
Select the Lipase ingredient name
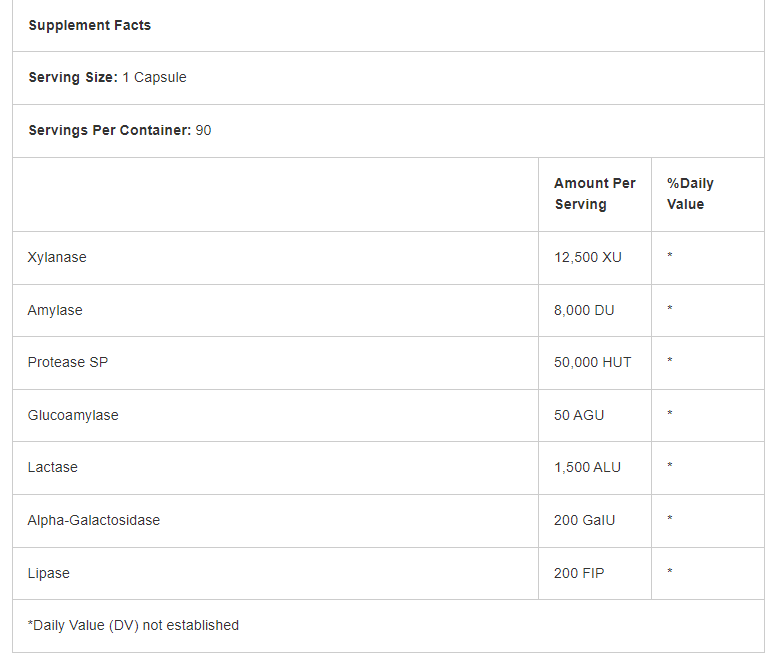click(48, 573)
